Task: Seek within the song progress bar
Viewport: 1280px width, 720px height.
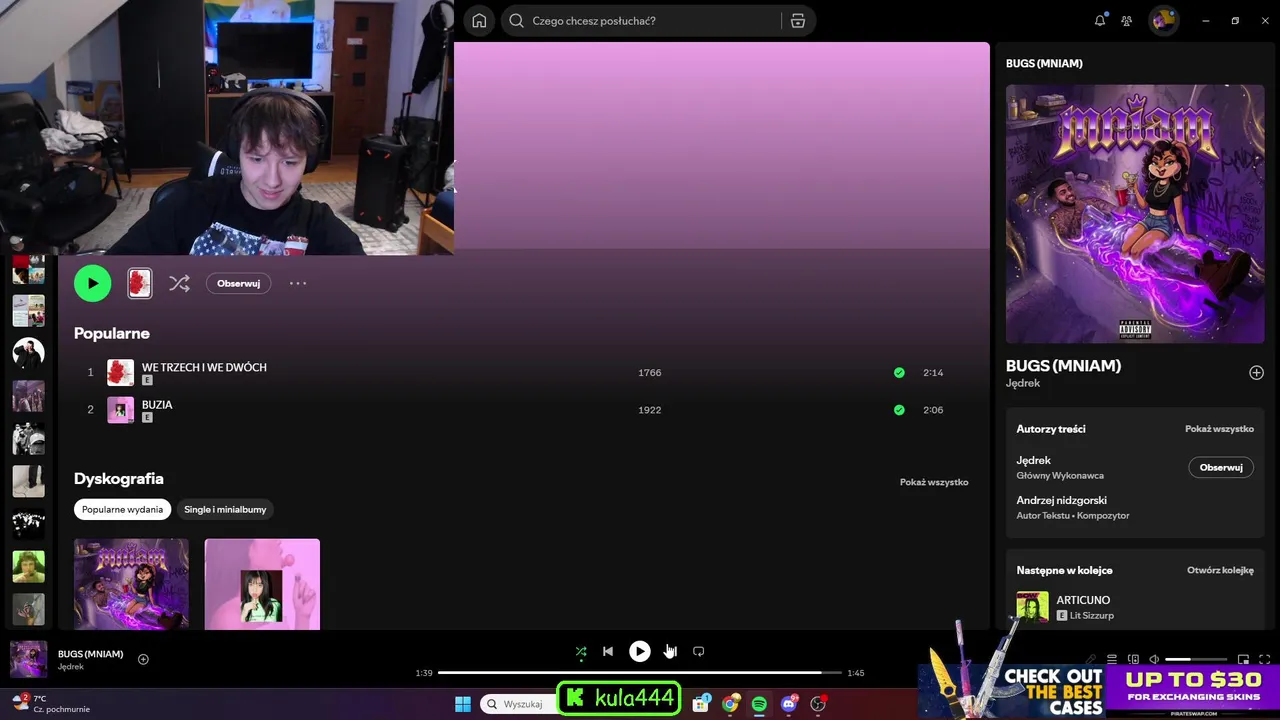Action: click(x=640, y=673)
